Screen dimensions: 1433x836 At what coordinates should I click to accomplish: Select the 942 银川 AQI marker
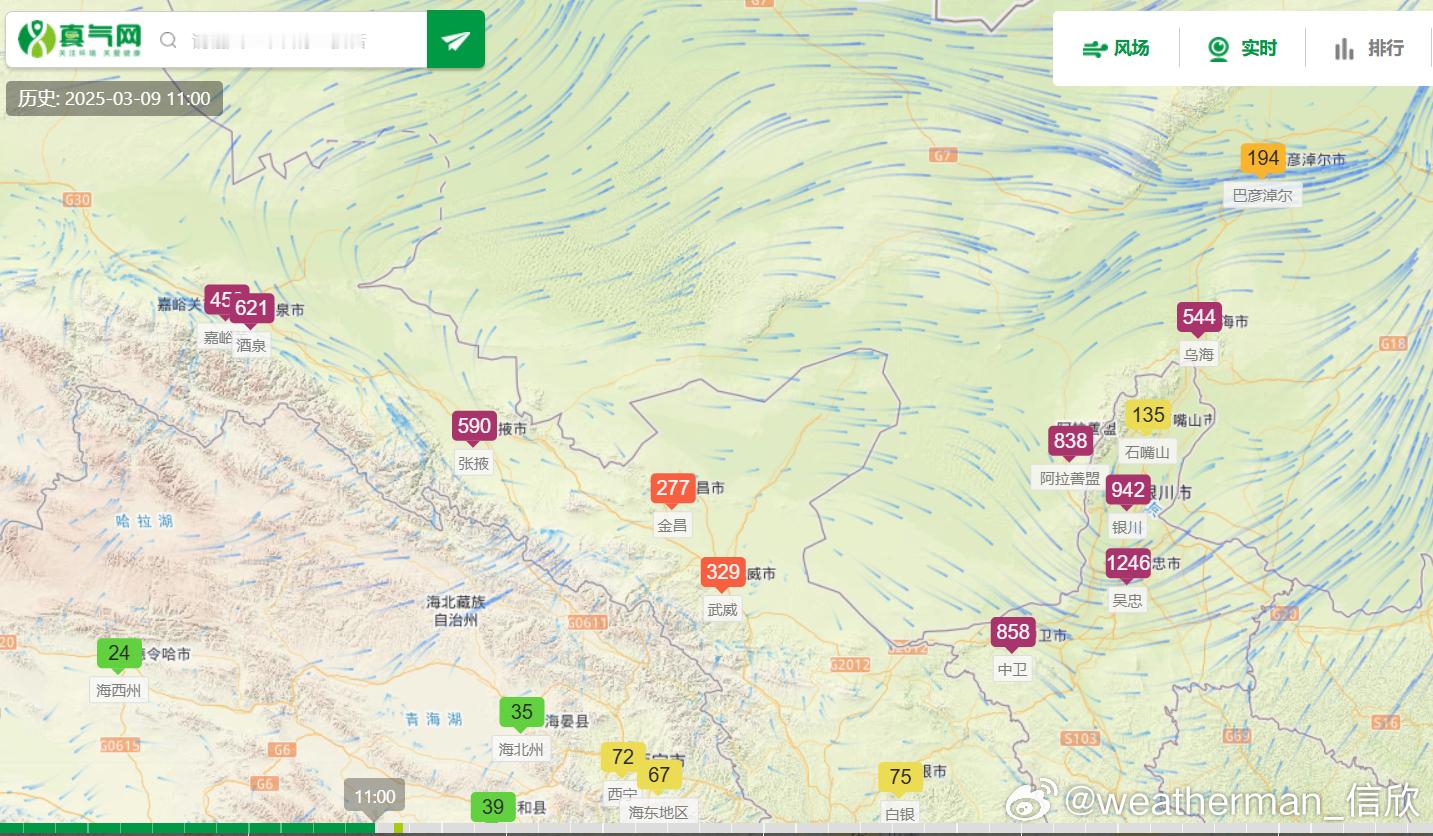[1128, 491]
